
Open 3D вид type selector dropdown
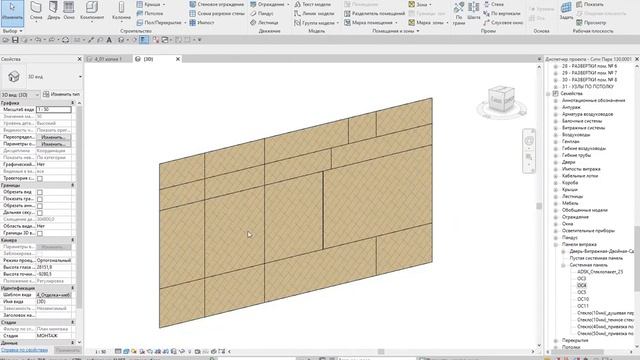point(80,77)
